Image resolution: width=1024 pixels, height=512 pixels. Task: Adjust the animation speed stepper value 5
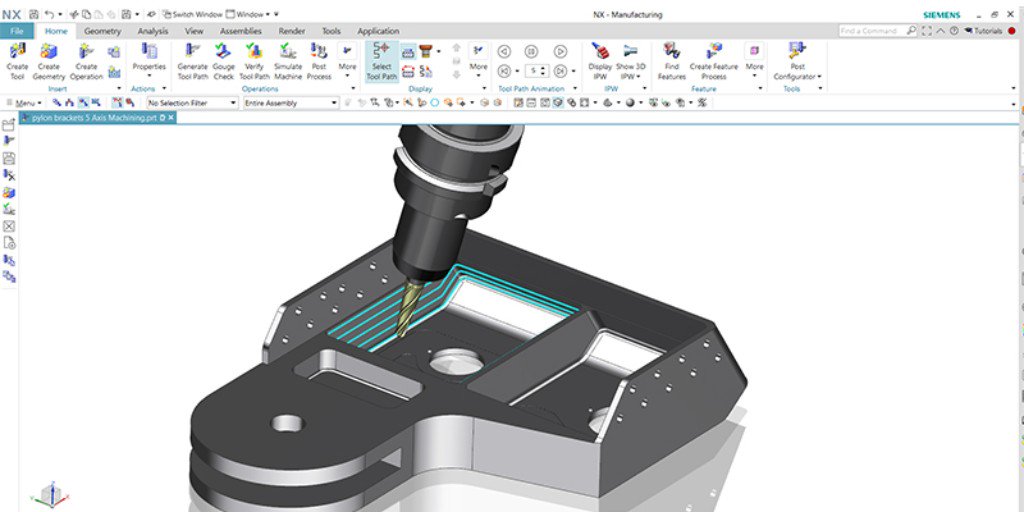(536, 71)
